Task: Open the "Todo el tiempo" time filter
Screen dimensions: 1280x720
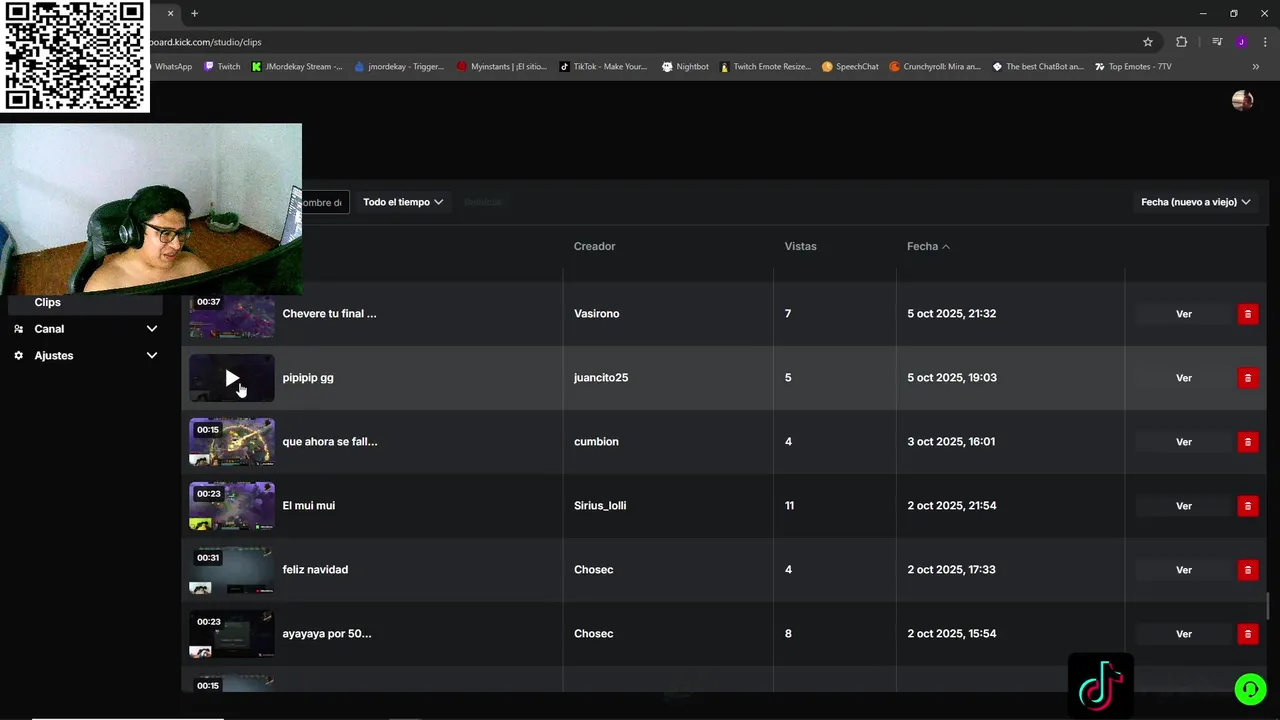Action: [402, 202]
